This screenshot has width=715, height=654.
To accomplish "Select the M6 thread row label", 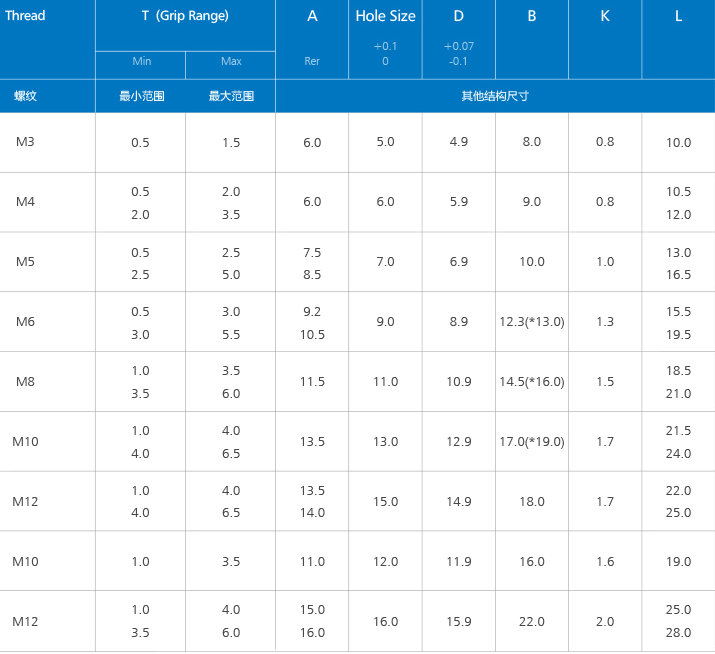I will coord(25,321).
